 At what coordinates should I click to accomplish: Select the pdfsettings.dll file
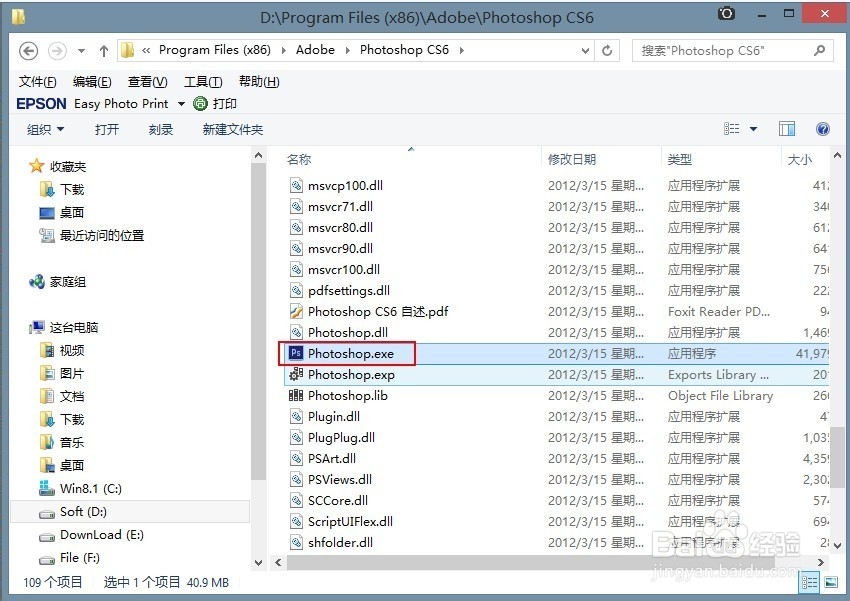coord(349,290)
